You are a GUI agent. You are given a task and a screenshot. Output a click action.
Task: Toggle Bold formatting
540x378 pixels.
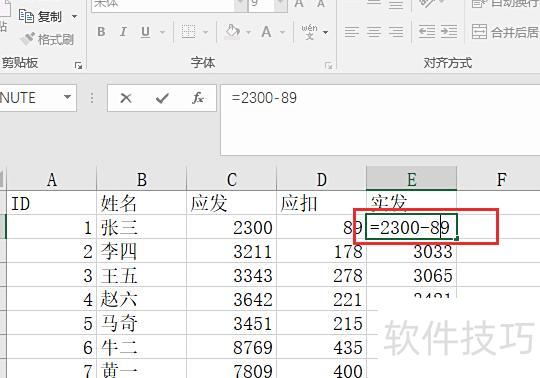101,32
